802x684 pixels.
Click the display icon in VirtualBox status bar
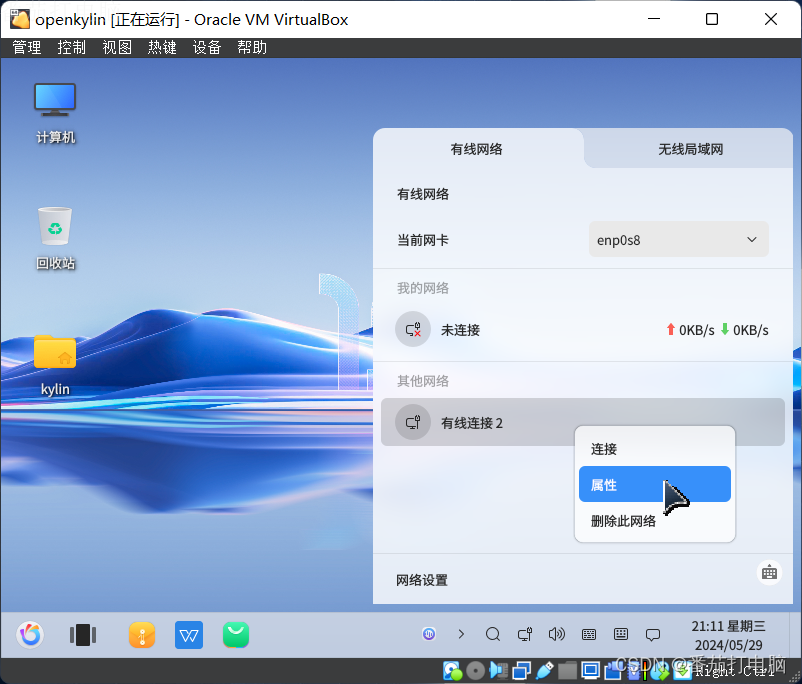pos(590,670)
